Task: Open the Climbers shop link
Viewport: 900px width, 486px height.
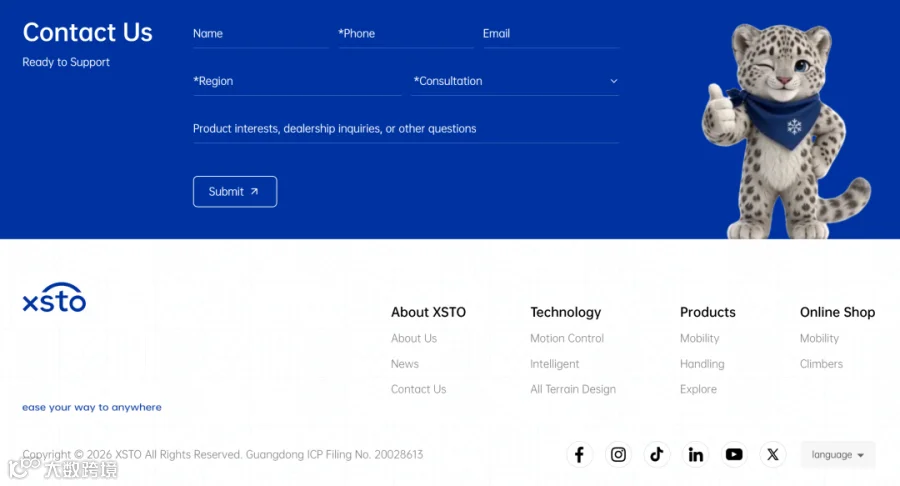Action: (x=821, y=364)
